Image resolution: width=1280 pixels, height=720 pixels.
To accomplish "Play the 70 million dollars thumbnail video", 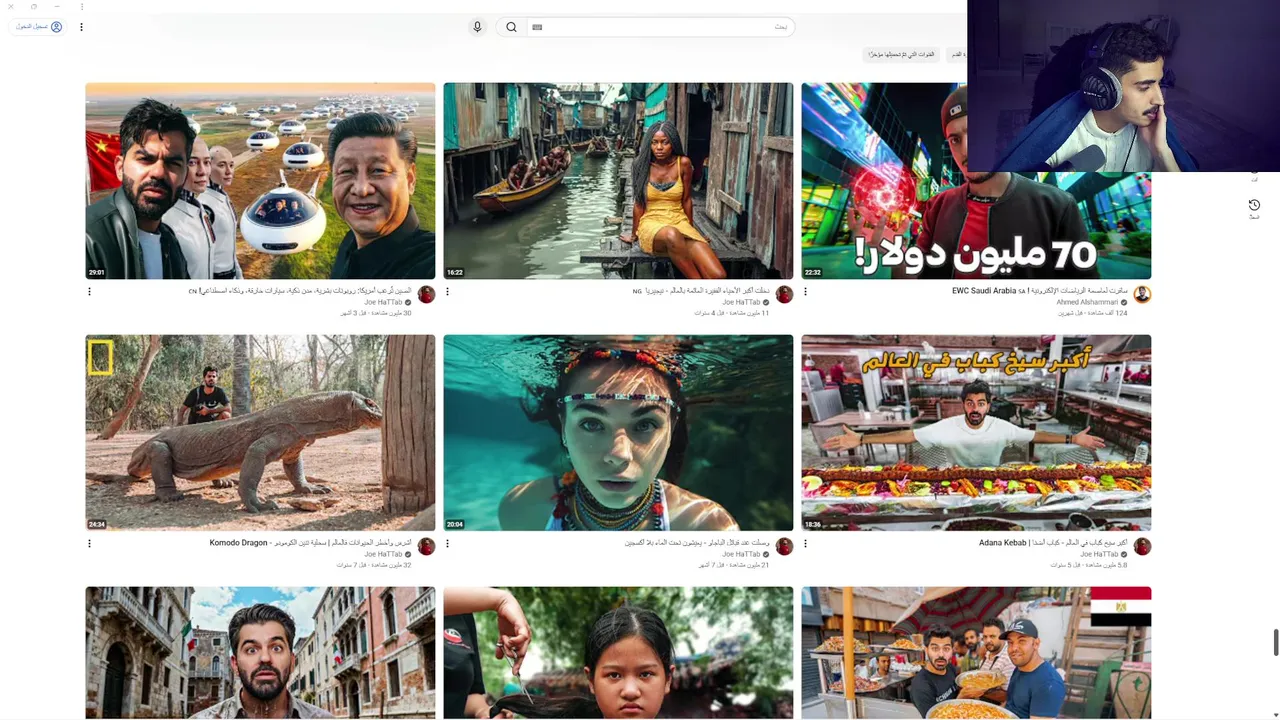I will coord(976,181).
